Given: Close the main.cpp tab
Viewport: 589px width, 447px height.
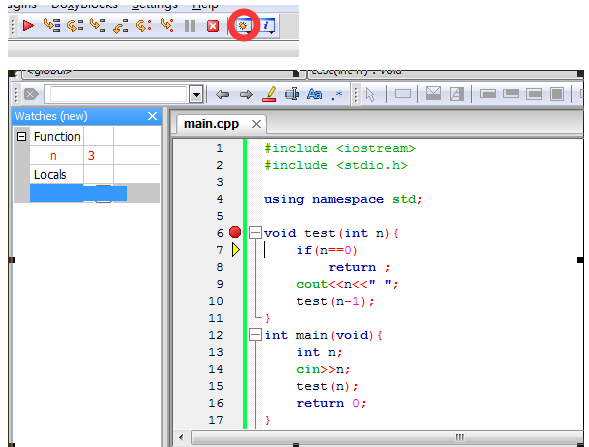Looking at the screenshot, I should pos(257,124).
